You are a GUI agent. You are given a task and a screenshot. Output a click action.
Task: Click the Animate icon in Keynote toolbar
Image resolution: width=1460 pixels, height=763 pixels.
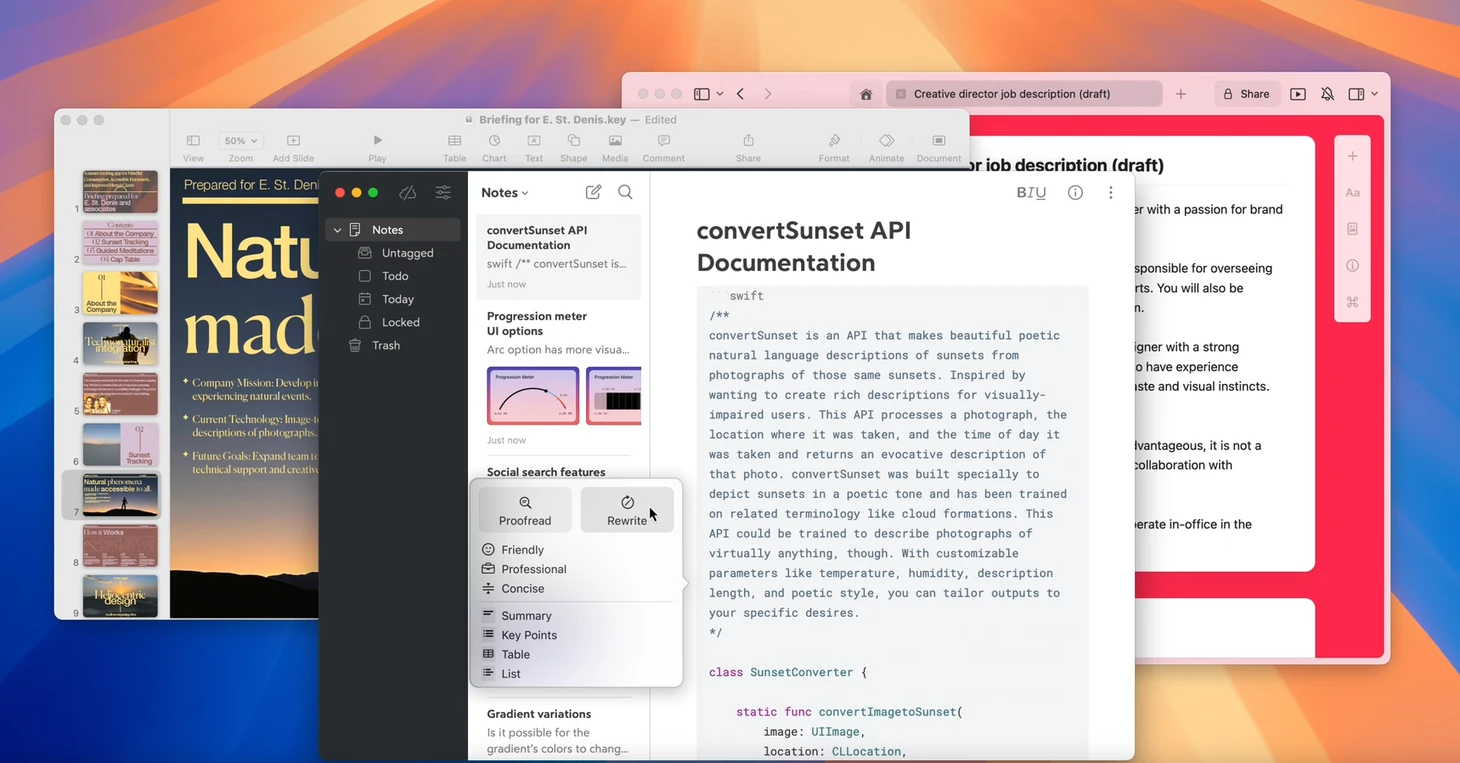click(886, 141)
